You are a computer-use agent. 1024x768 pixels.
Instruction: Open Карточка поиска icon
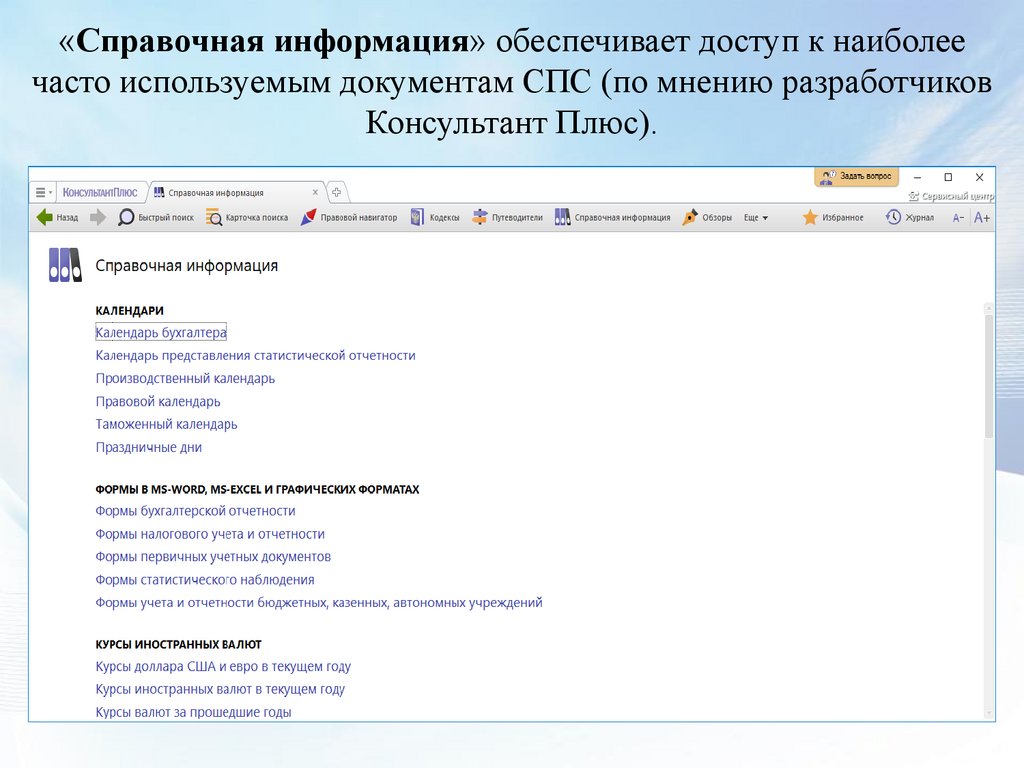pyautogui.click(x=214, y=217)
